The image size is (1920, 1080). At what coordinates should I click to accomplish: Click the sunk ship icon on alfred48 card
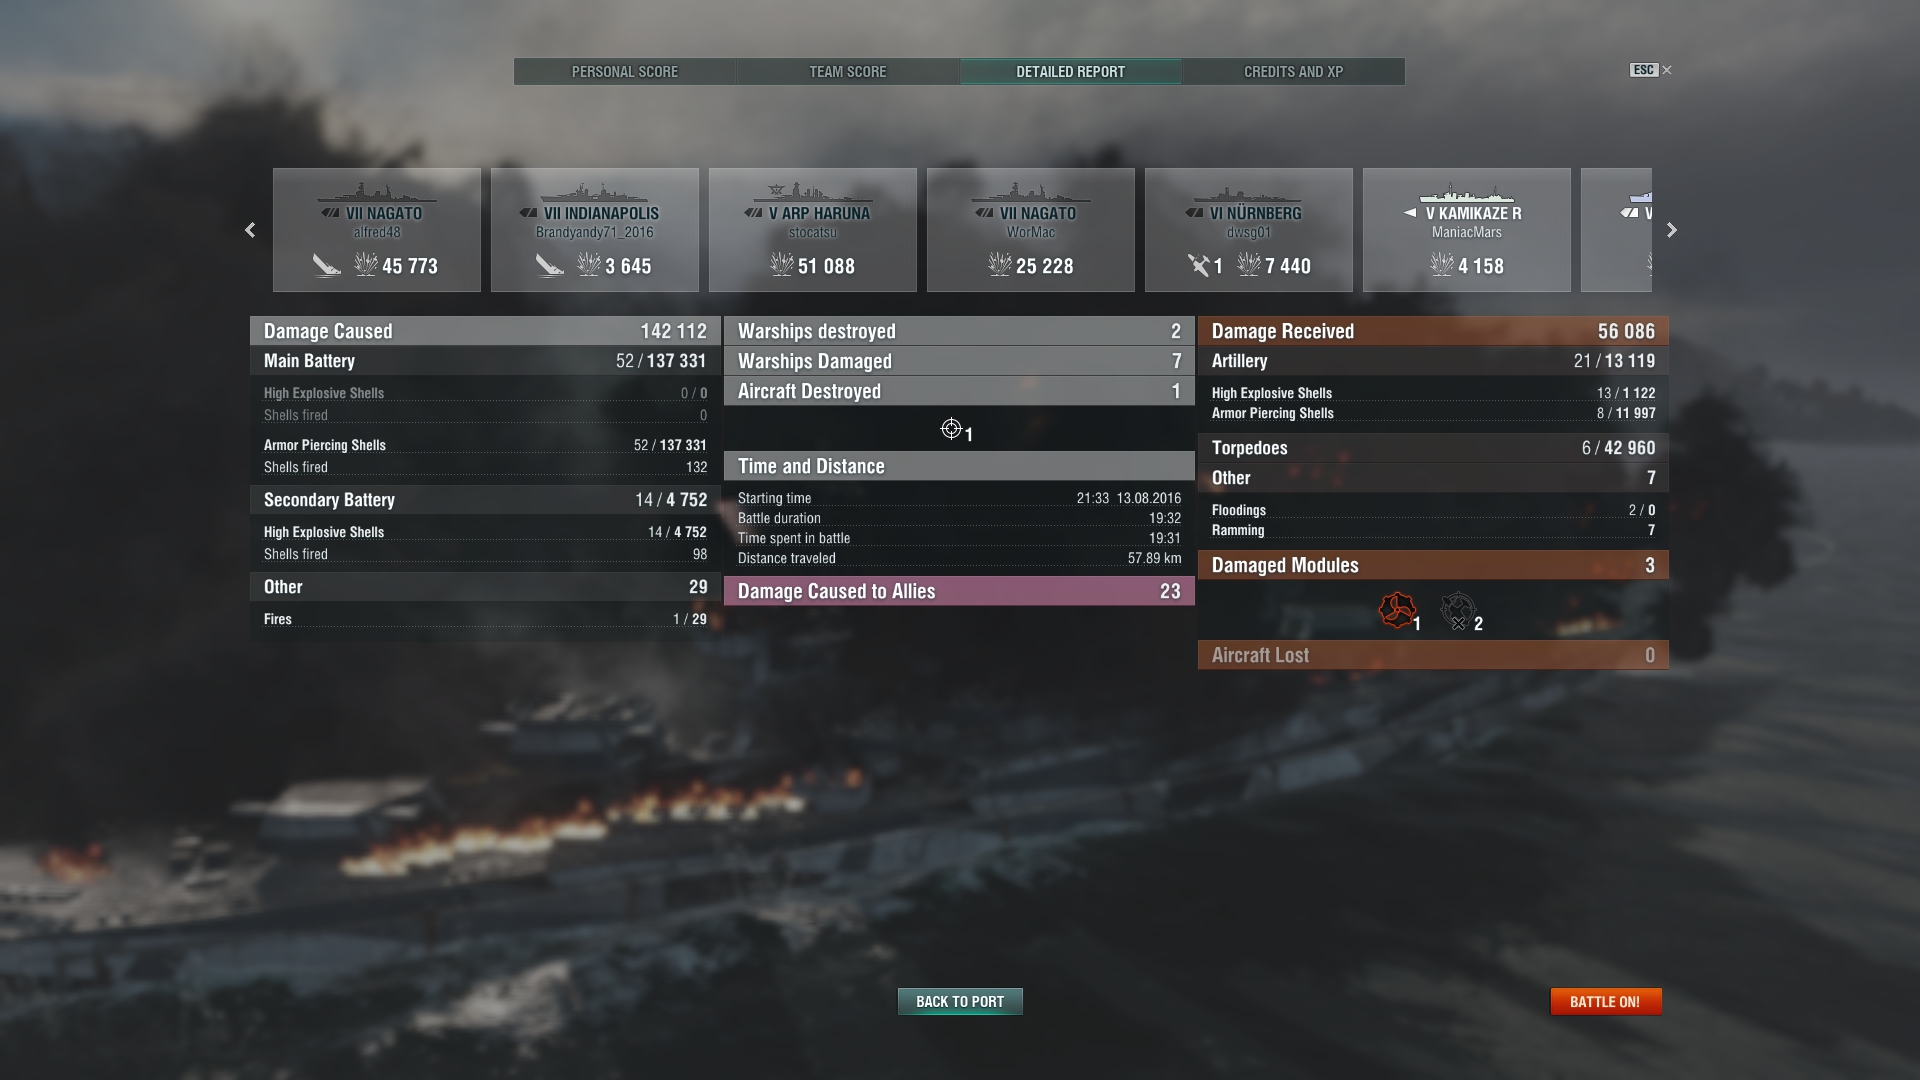[327, 265]
